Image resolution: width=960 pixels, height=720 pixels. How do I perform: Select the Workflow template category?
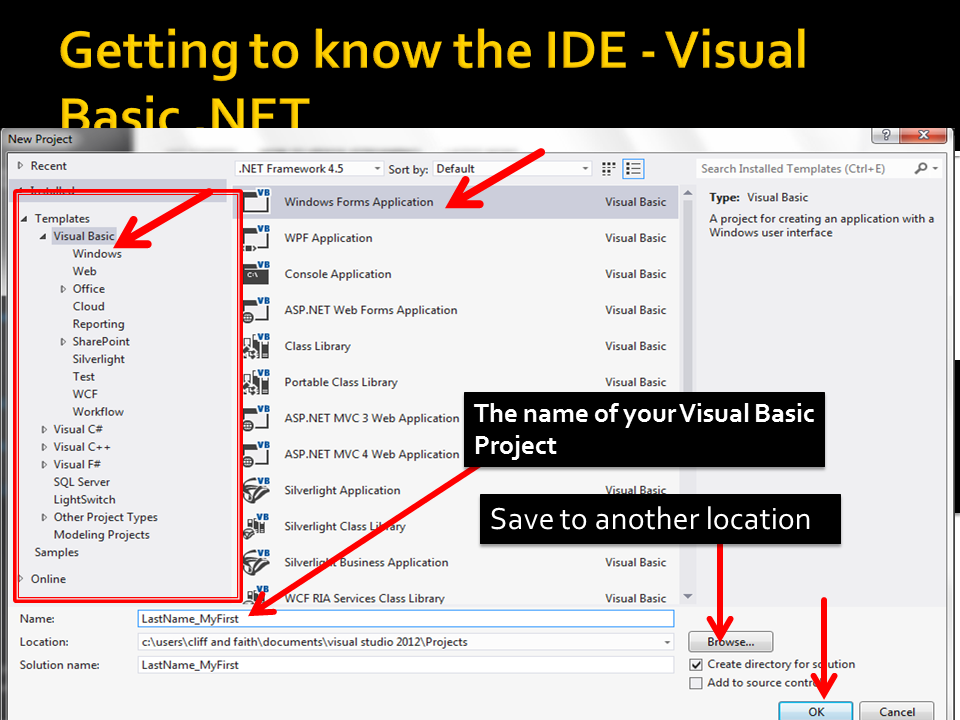[x=98, y=411]
